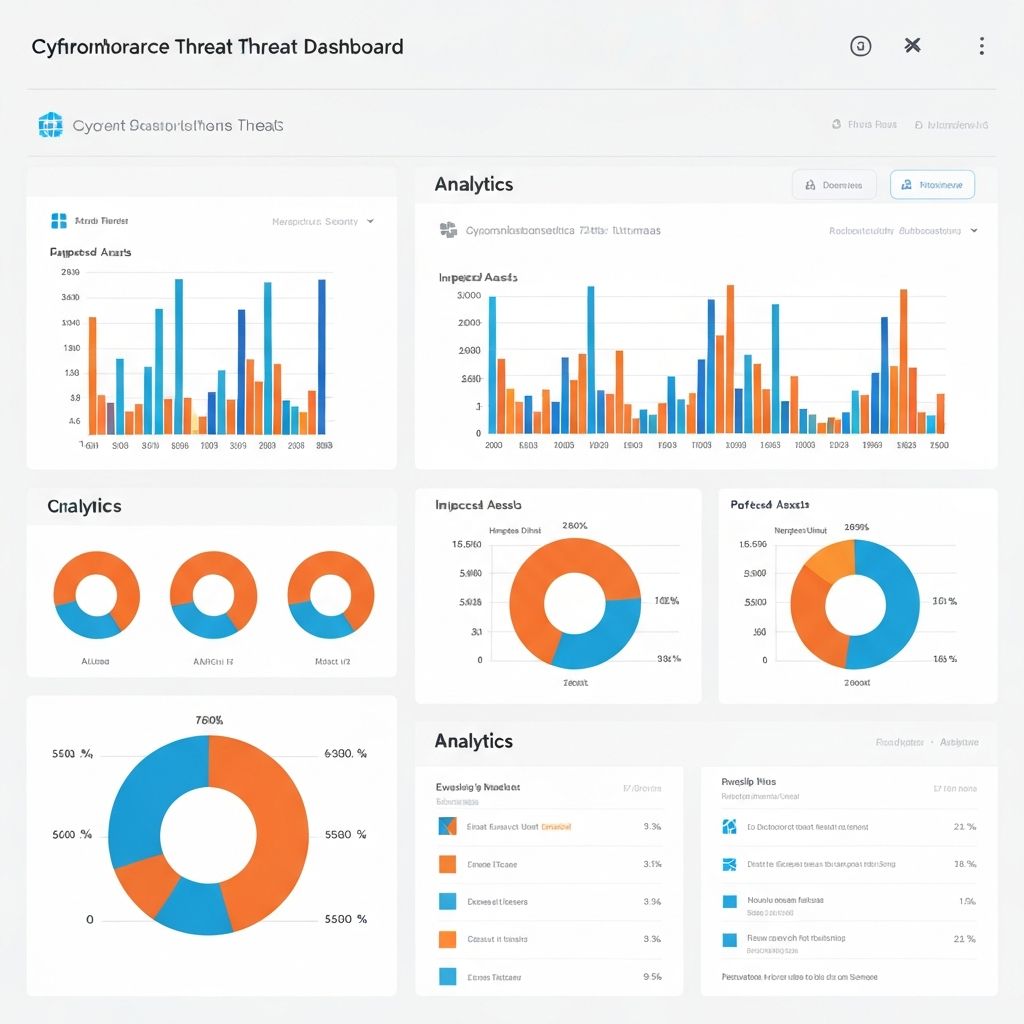
Task: Click the clock icon in the header bar
Action: coord(837,124)
